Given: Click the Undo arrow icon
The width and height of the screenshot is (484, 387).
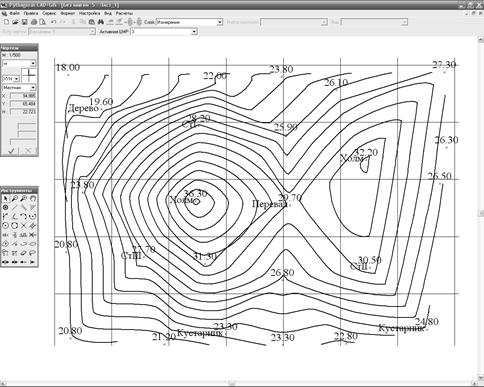Looking at the screenshot, I should tap(53, 22).
